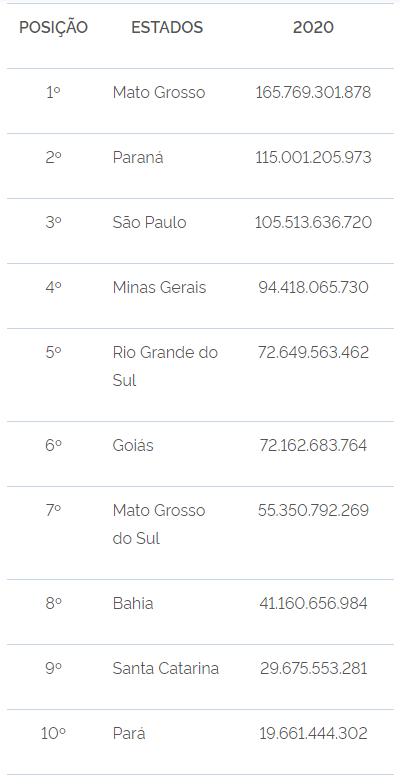Click the 10º position cell
This screenshot has height=780, width=400.
[x=53, y=733]
